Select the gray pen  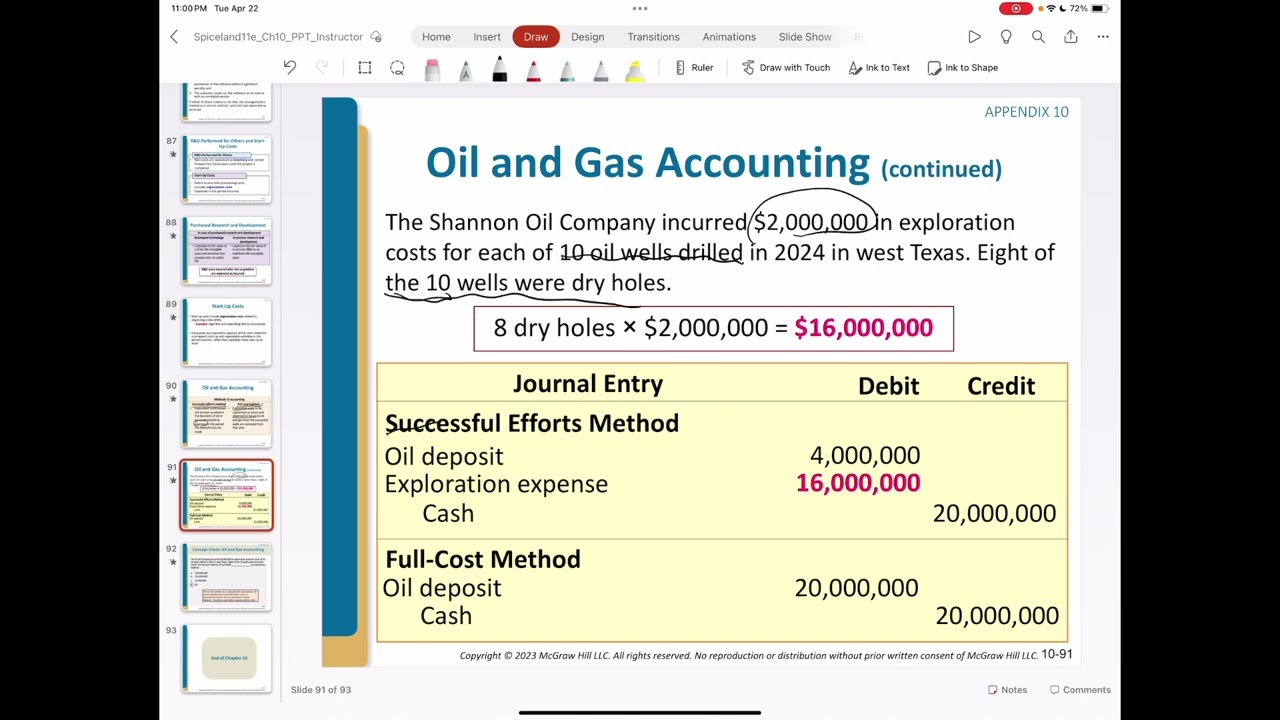(x=600, y=69)
